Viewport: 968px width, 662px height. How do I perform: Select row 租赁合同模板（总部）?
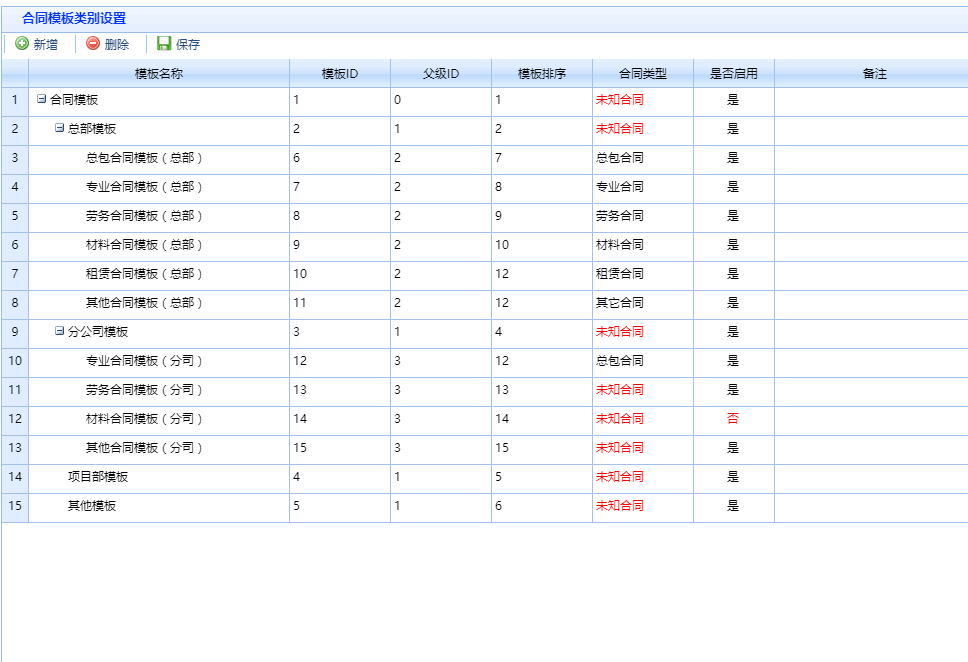(x=485, y=274)
